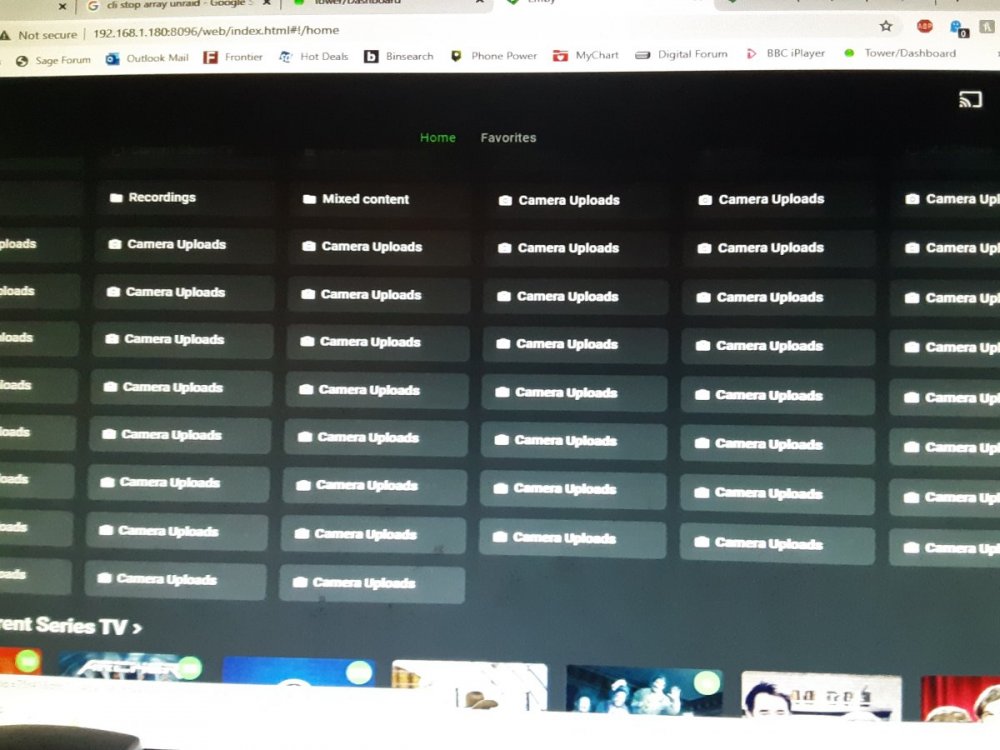The height and width of the screenshot is (750, 1000).
Task: Open the Digital Forum bookmark
Action: pos(681,54)
